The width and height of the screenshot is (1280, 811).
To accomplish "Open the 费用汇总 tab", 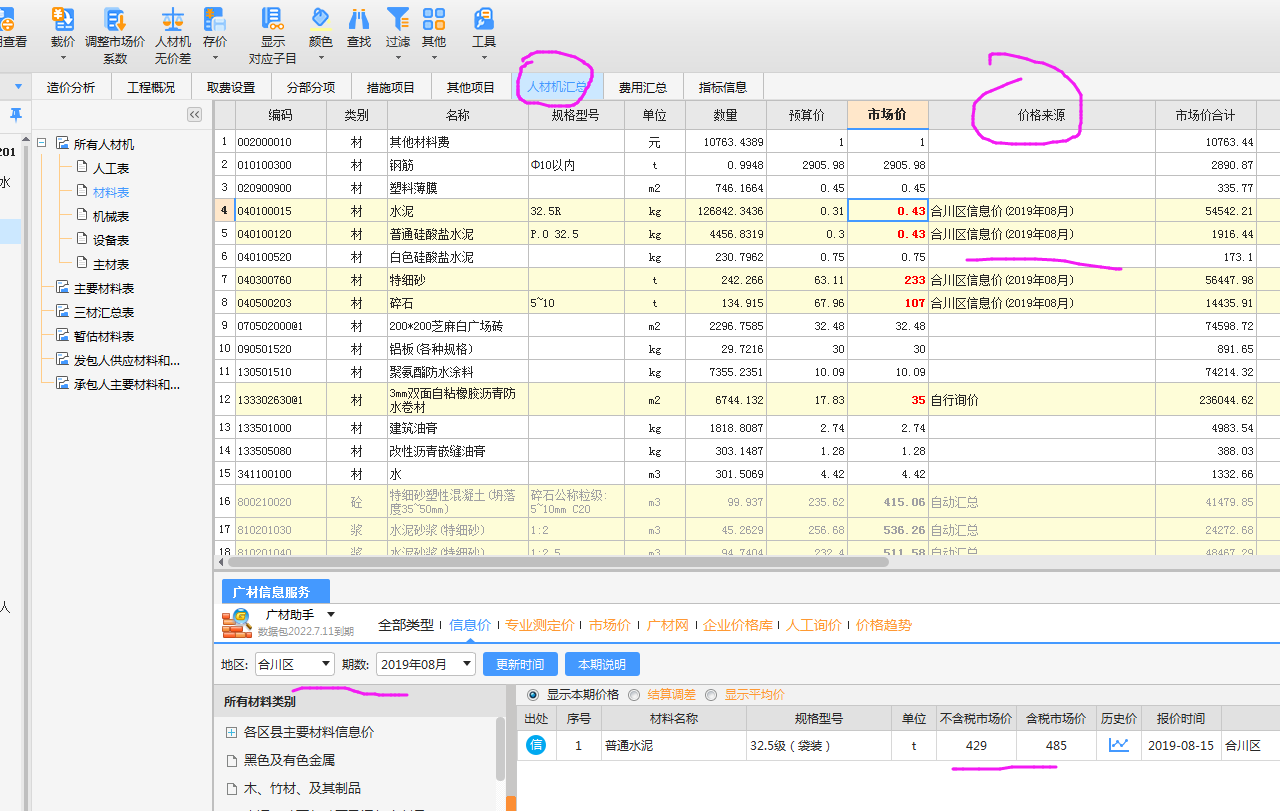I will 643,87.
